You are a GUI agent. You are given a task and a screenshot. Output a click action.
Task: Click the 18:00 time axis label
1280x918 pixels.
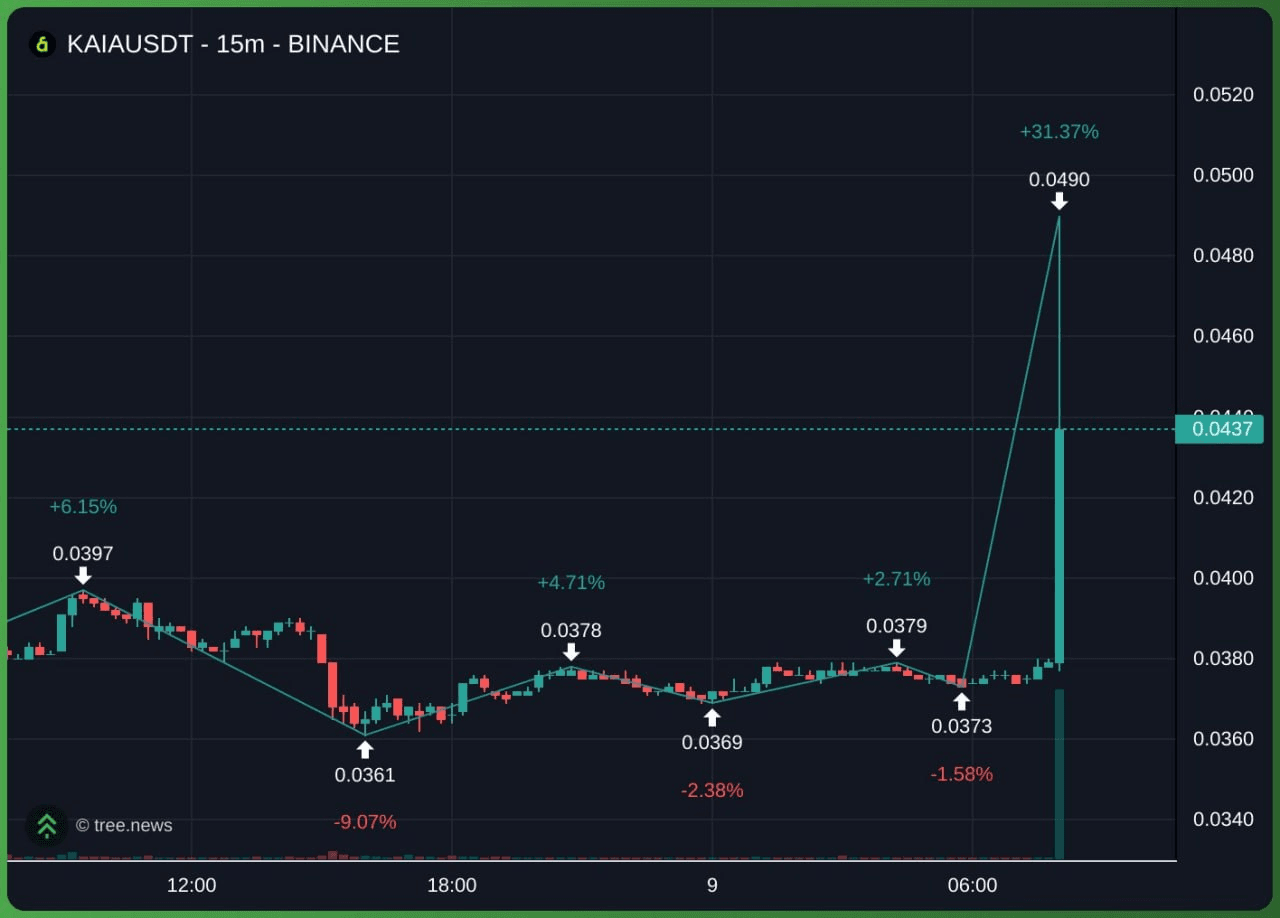[x=451, y=885]
